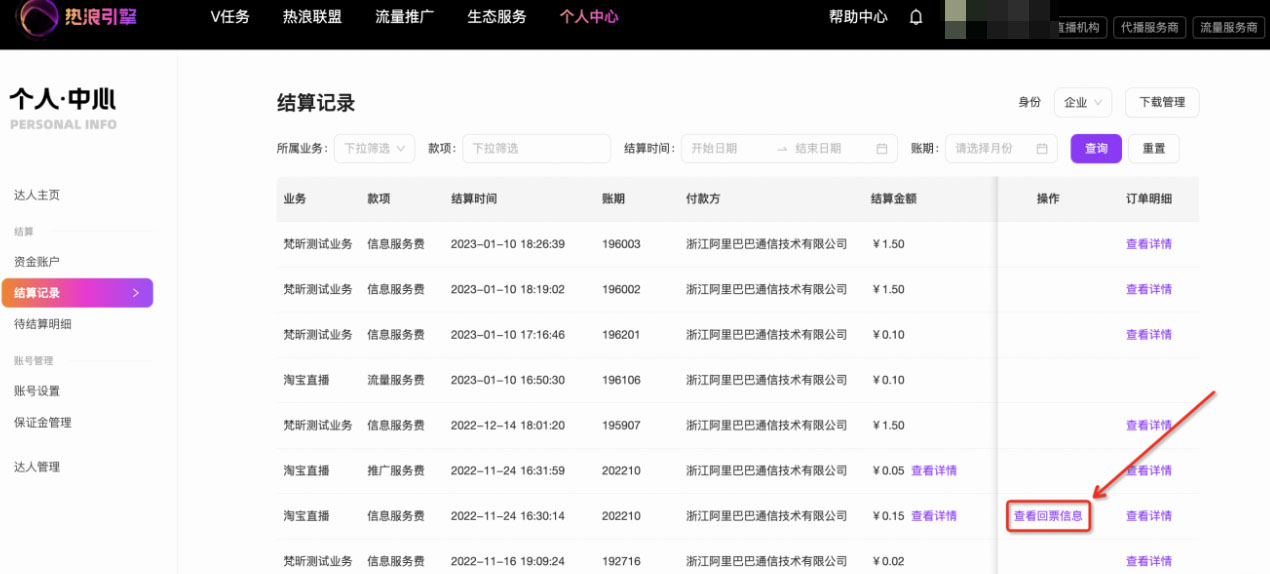Click the 付款方 column header

tap(703, 199)
